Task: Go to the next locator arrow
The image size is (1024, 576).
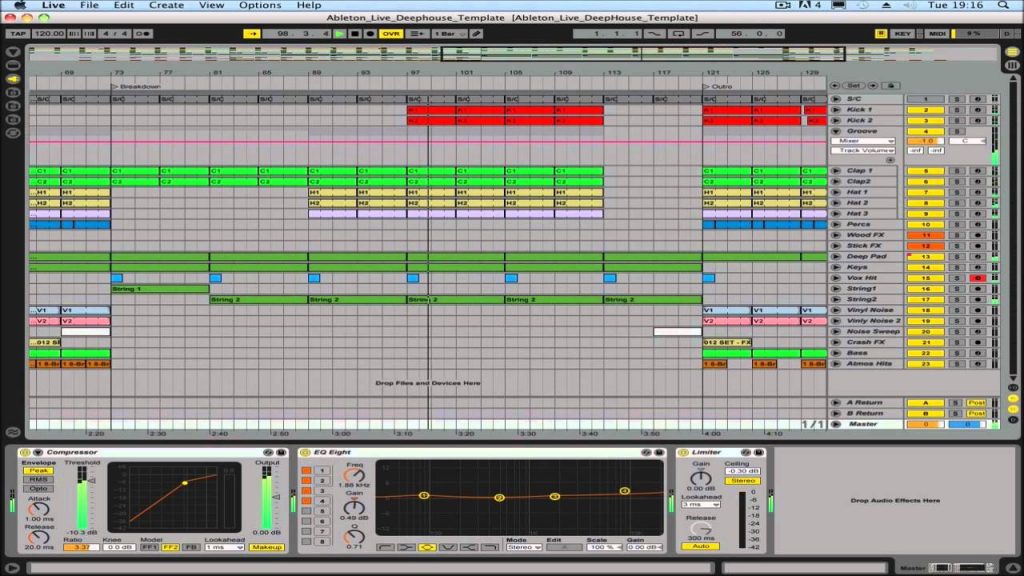Action: point(872,86)
